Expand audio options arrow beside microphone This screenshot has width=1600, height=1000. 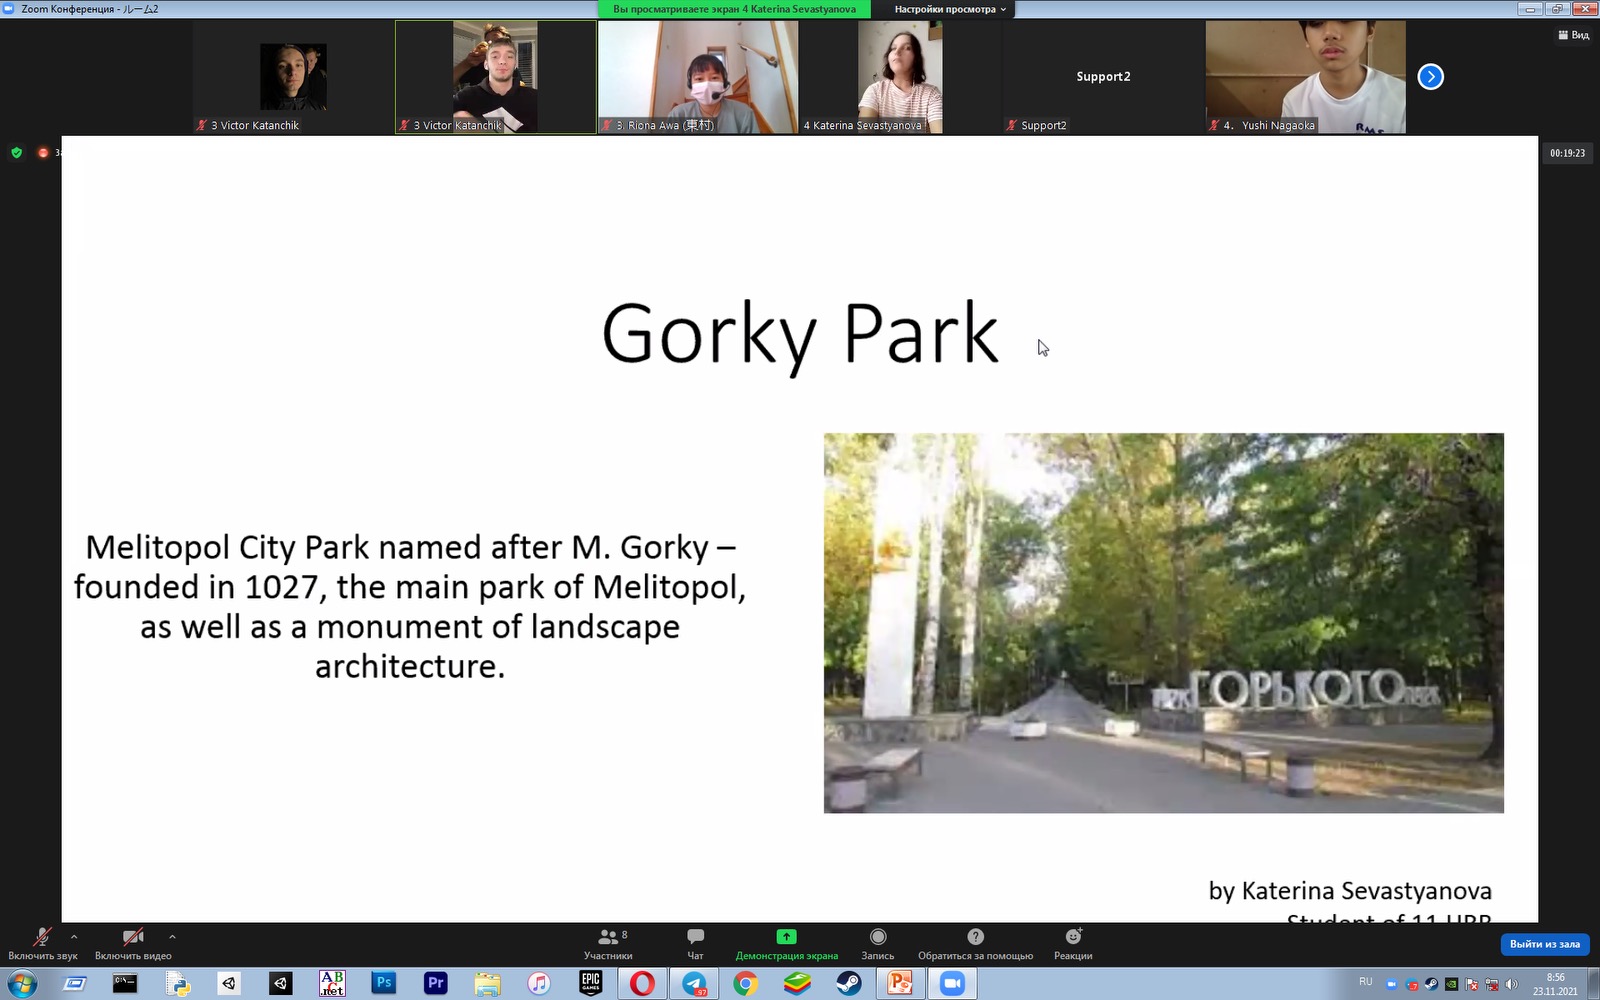[x=74, y=937]
